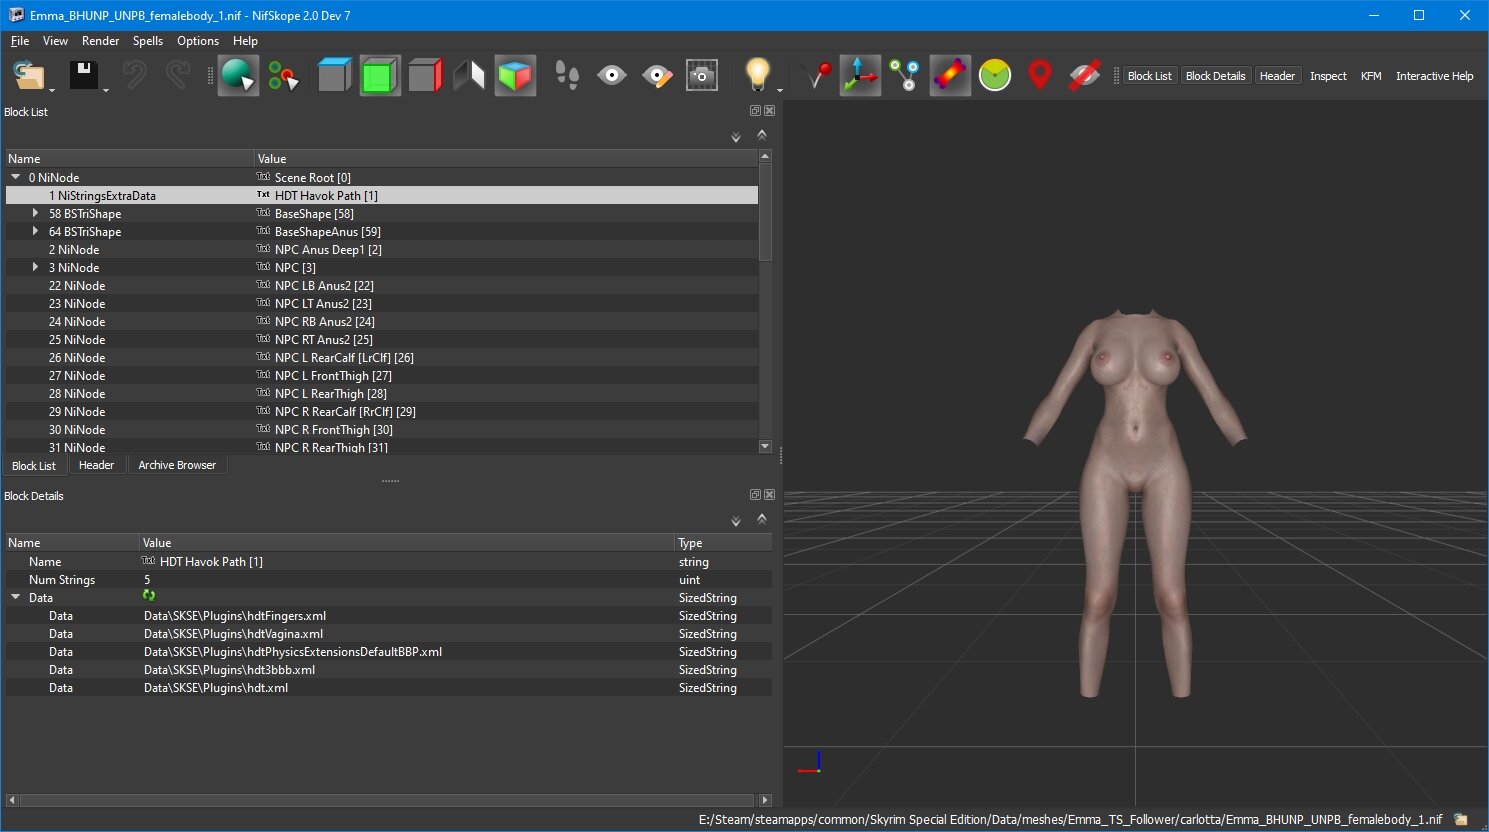The width and height of the screenshot is (1489, 832).
Task: Collapse the 0 NiNode tree root
Action: [x=16, y=177]
